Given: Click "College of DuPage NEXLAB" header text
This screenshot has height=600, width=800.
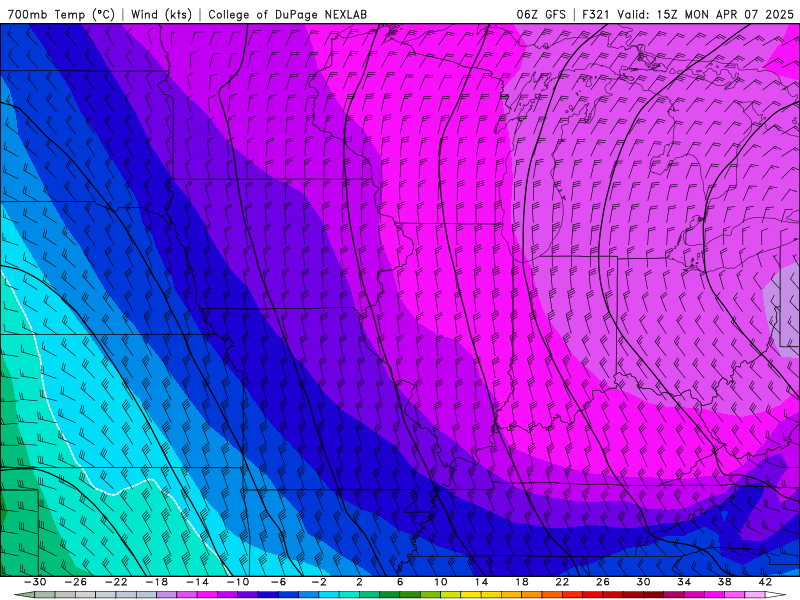Looking at the screenshot, I should (287, 14).
